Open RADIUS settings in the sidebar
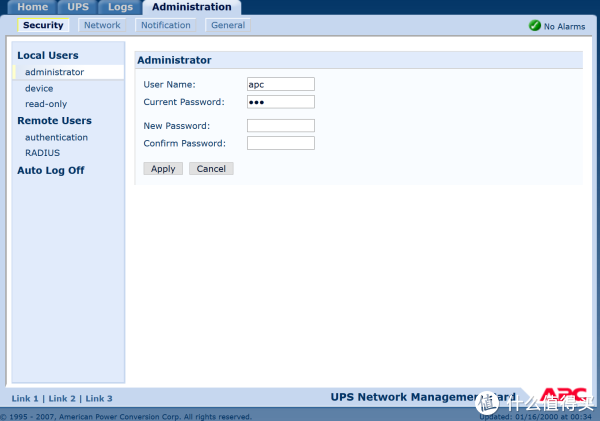The image size is (600, 421). [42, 153]
